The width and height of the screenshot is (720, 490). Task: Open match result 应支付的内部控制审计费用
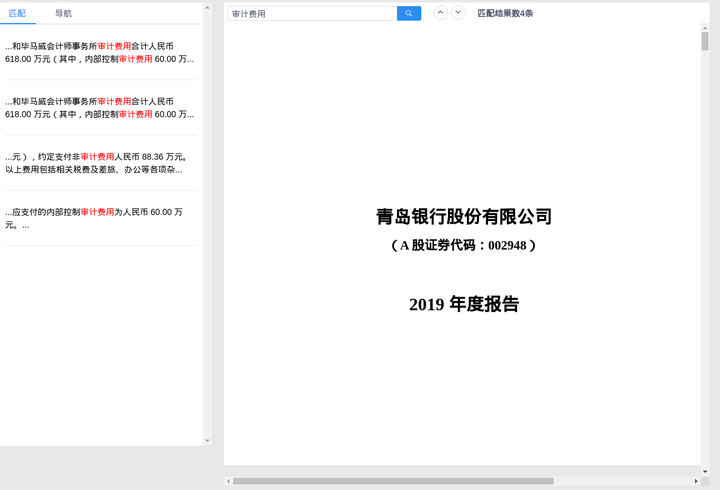coord(101,218)
